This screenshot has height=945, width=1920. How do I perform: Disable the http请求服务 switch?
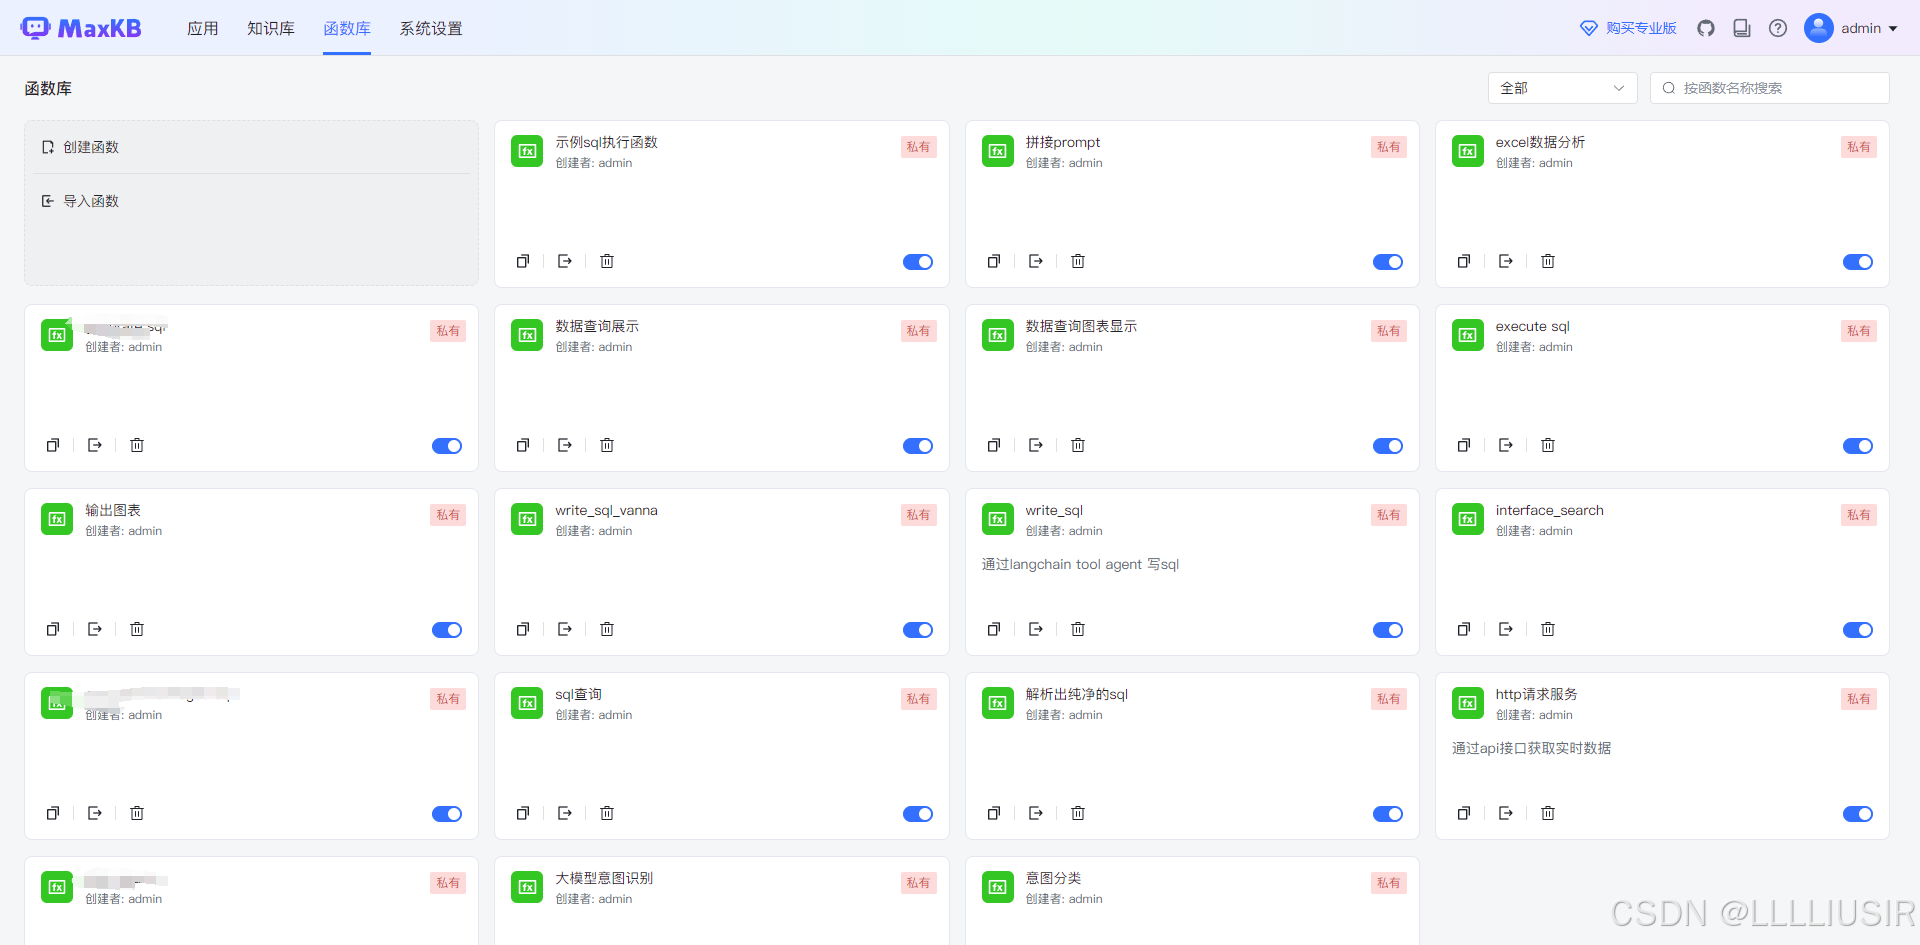tap(1858, 814)
